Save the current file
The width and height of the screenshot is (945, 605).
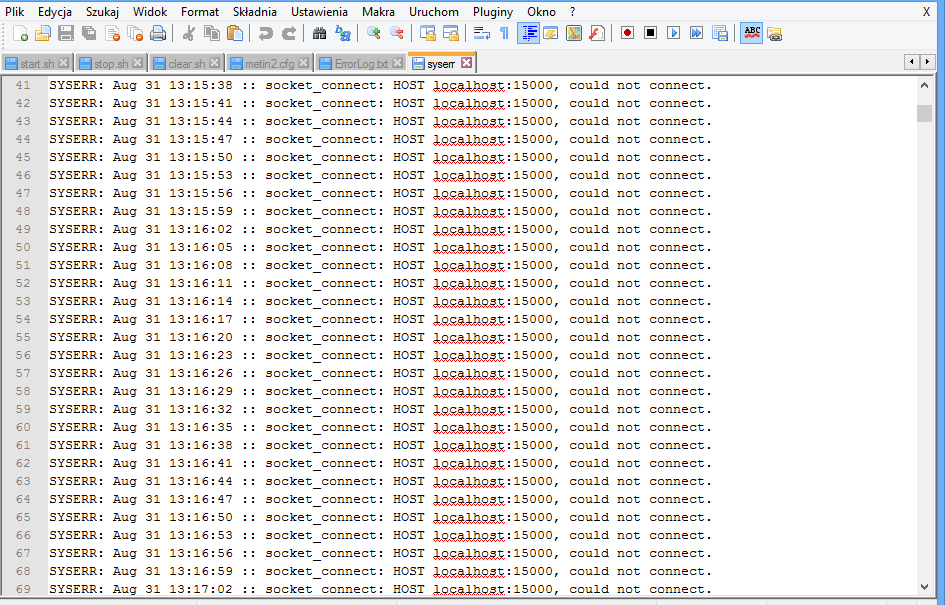66,34
